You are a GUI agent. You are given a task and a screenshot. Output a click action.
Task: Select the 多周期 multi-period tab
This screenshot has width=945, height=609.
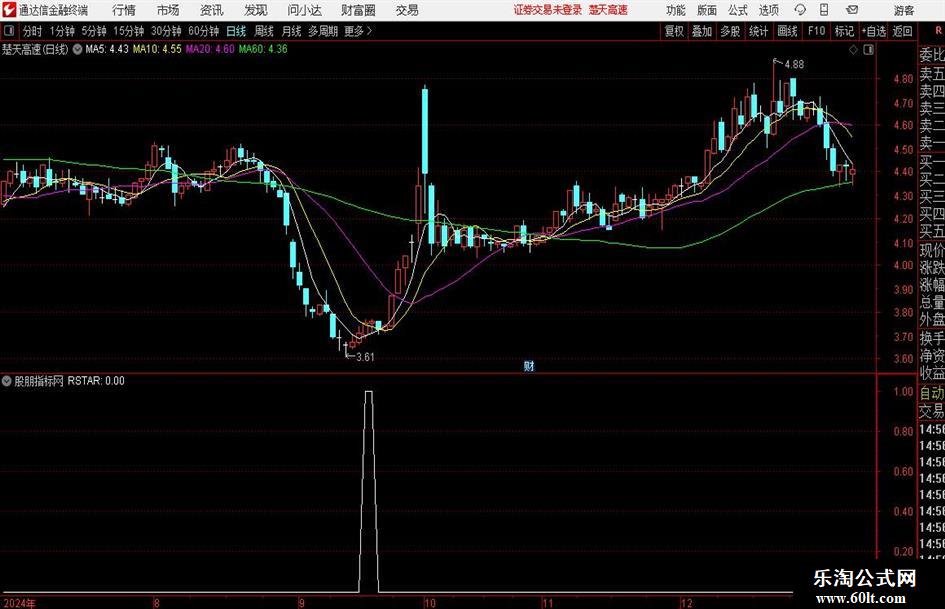point(322,31)
